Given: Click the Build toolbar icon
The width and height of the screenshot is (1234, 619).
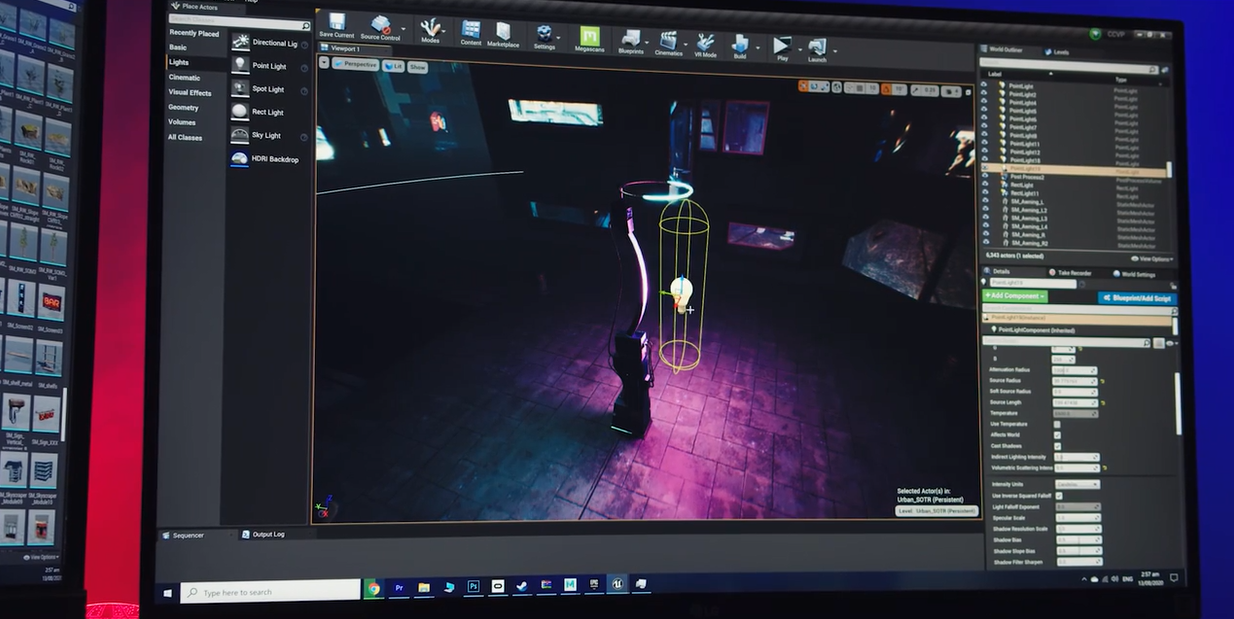Looking at the screenshot, I should (x=740, y=46).
